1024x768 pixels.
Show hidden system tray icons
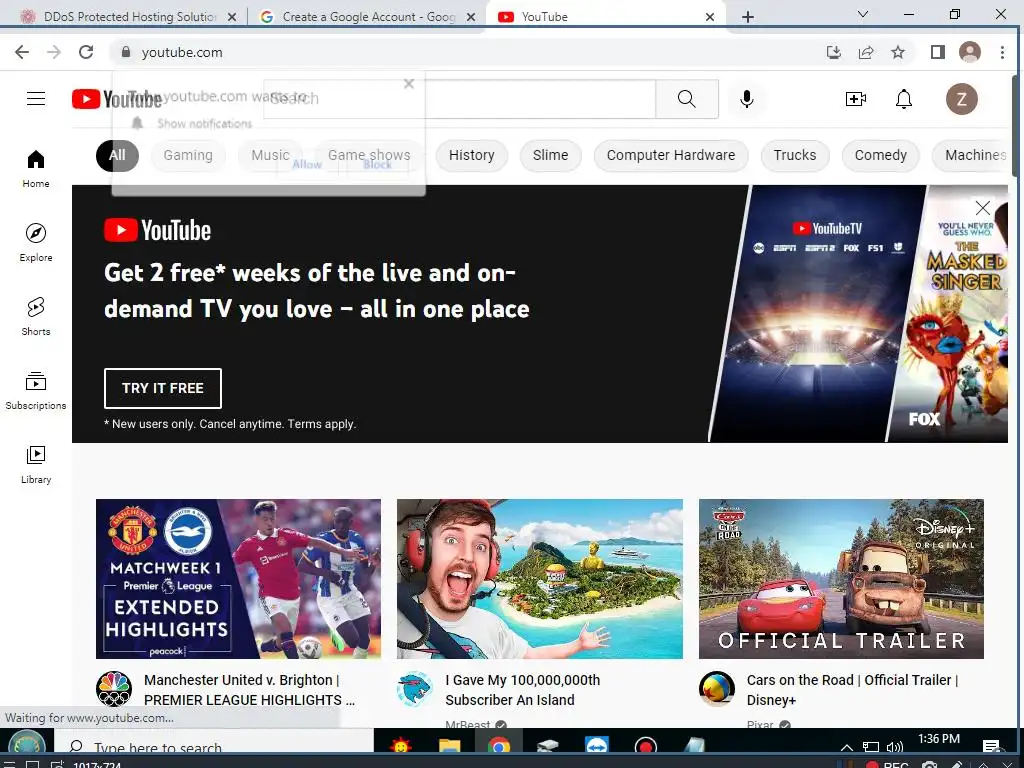pyautogui.click(x=847, y=746)
